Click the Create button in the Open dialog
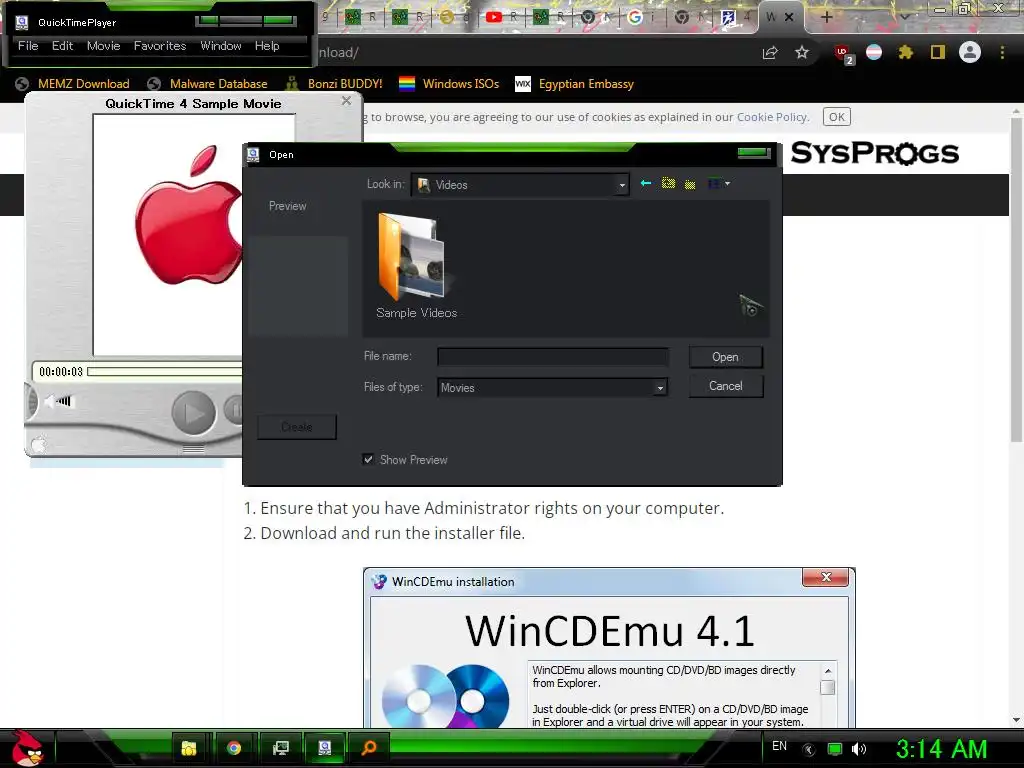The height and width of the screenshot is (768, 1024). coord(297,426)
